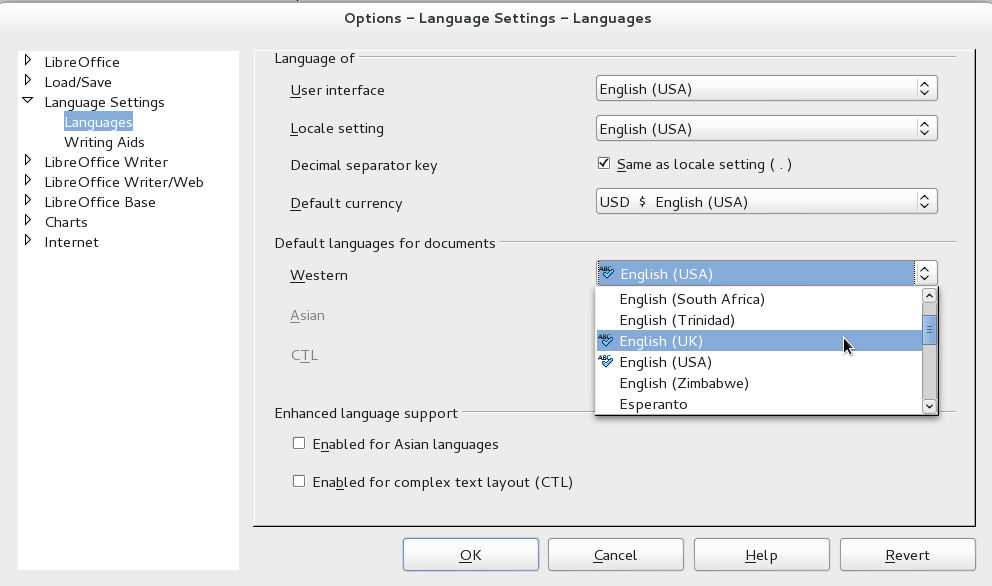Select the LibreOffice Writer/Web category label
This screenshot has width=992, height=586.
pyautogui.click(x=124, y=182)
